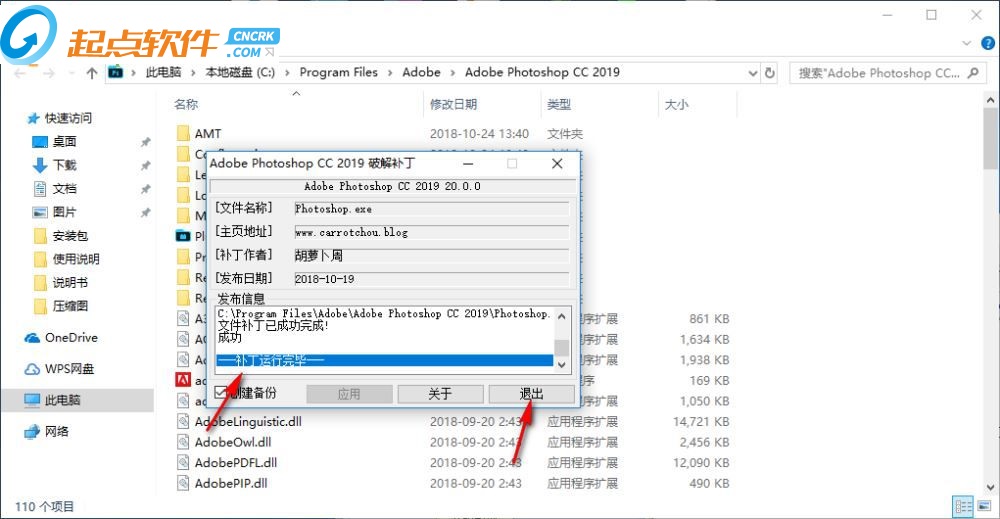
Task: Switch to details view icon in status bar
Action: point(963,506)
